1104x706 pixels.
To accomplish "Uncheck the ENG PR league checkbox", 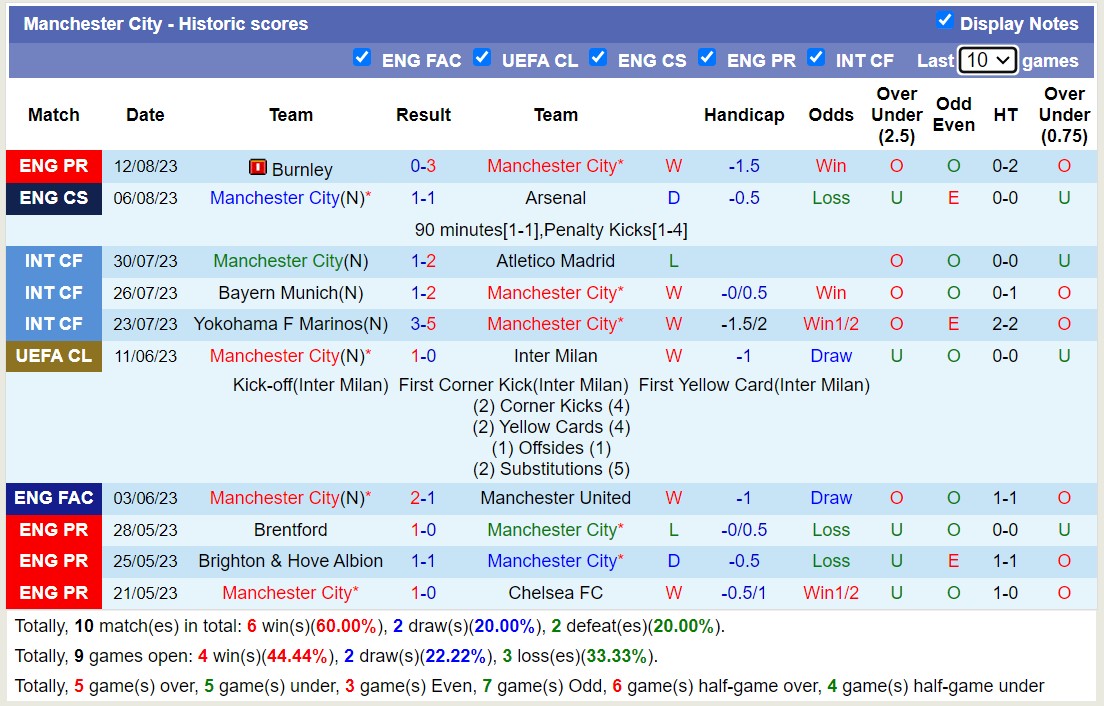I will 707,58.
